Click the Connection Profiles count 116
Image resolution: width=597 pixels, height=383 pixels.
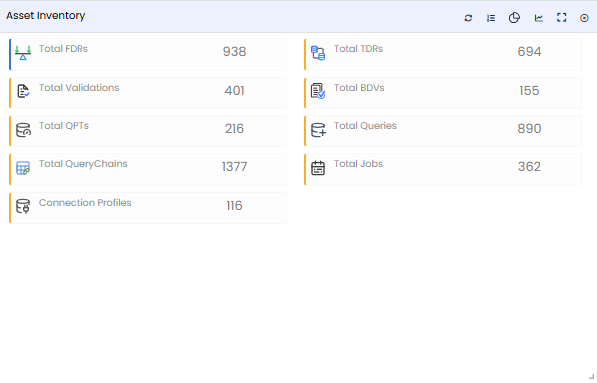pyautogui.click(x=234, y=206)
